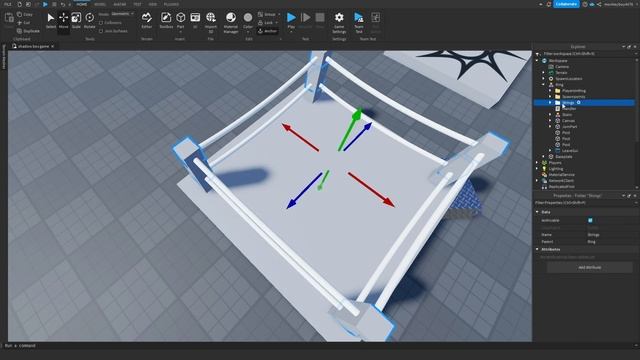
Task: Enable the Collisions checkbox
Action: pyautogui.click(x=101, y=23)
